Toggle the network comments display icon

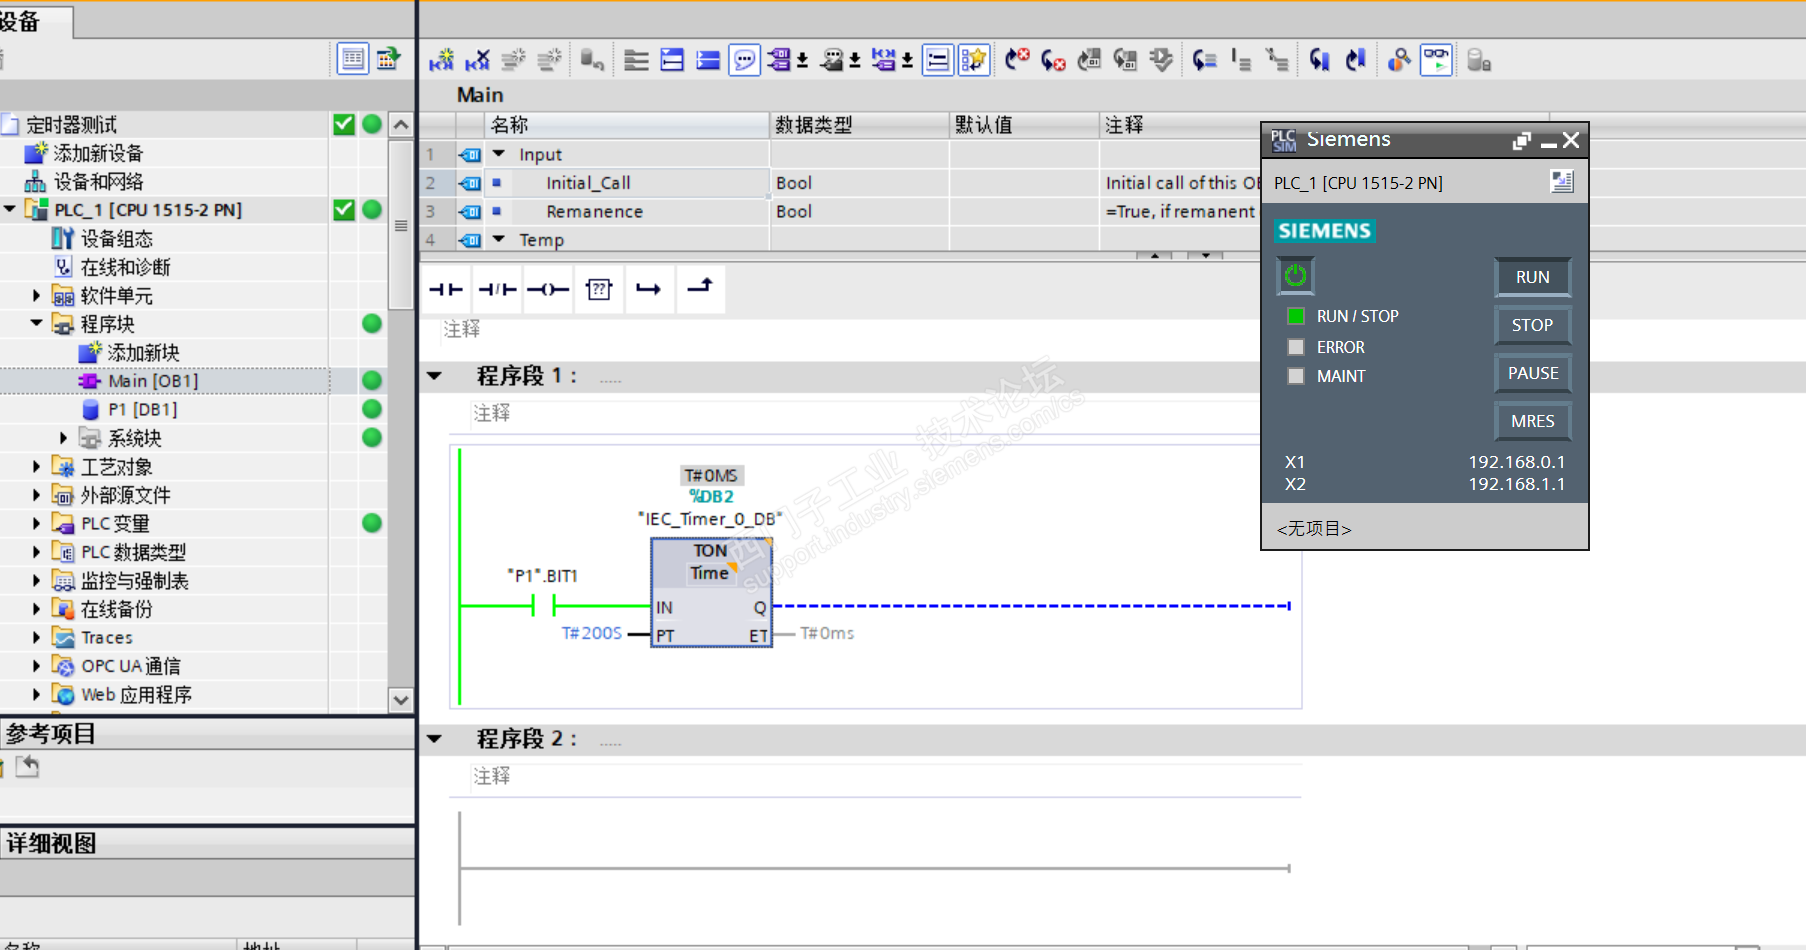tap(937, 60)
